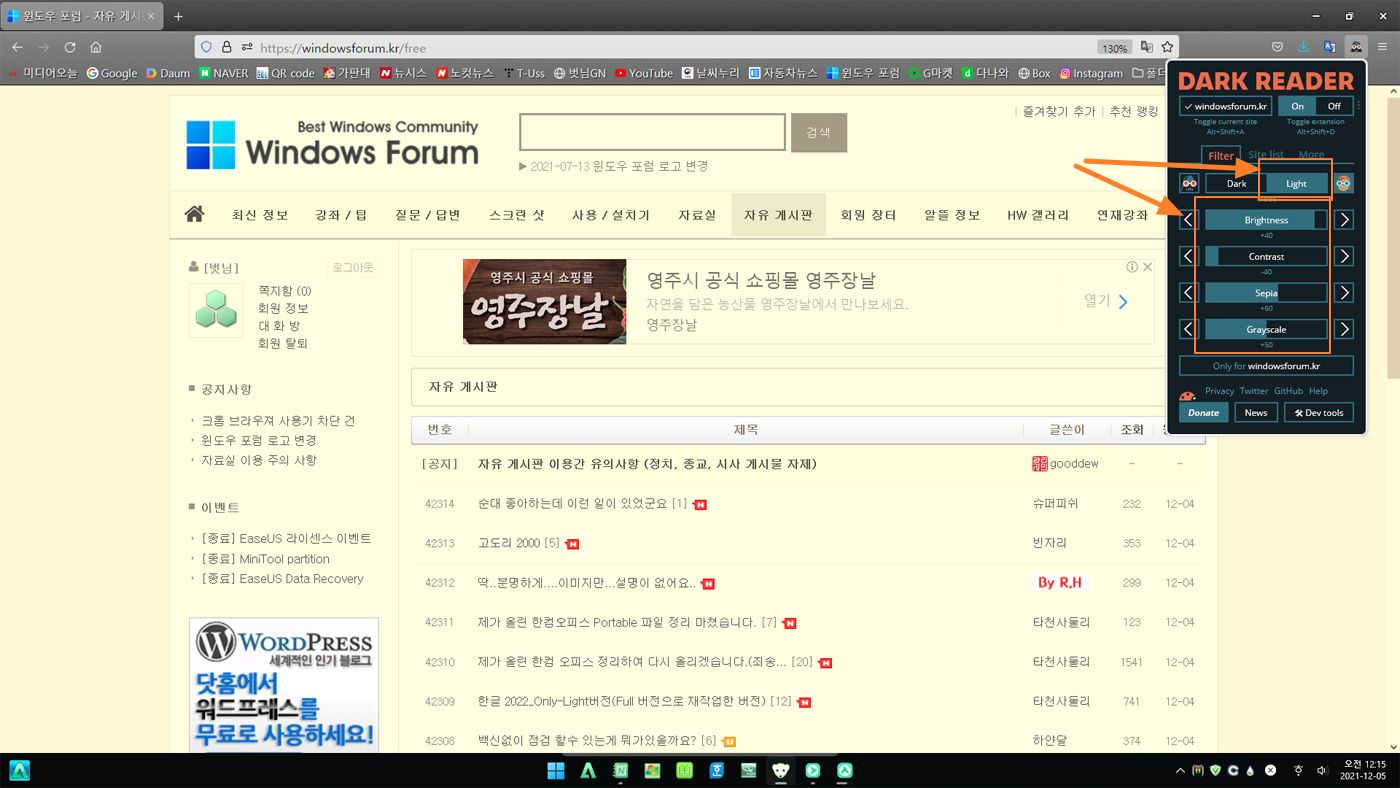Decrease Sepia with left arrow
This screenshot has height=788, width=1400.
click(1188, 293)
